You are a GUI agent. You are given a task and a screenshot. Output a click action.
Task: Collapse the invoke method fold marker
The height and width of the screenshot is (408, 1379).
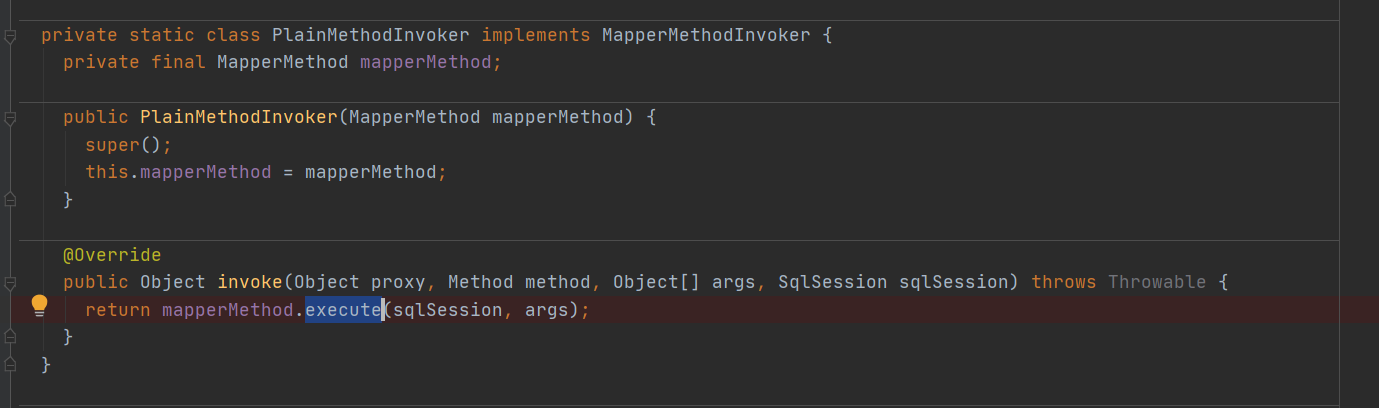tap(10, 283)
